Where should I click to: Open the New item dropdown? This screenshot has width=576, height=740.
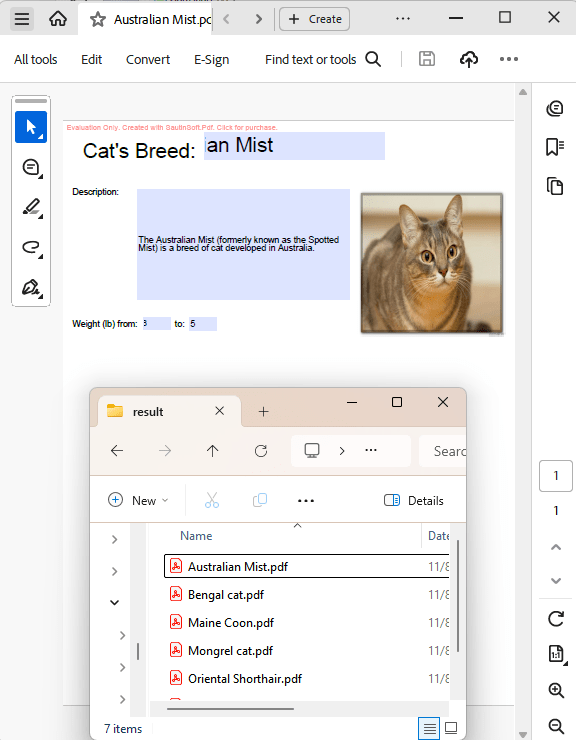138,500
